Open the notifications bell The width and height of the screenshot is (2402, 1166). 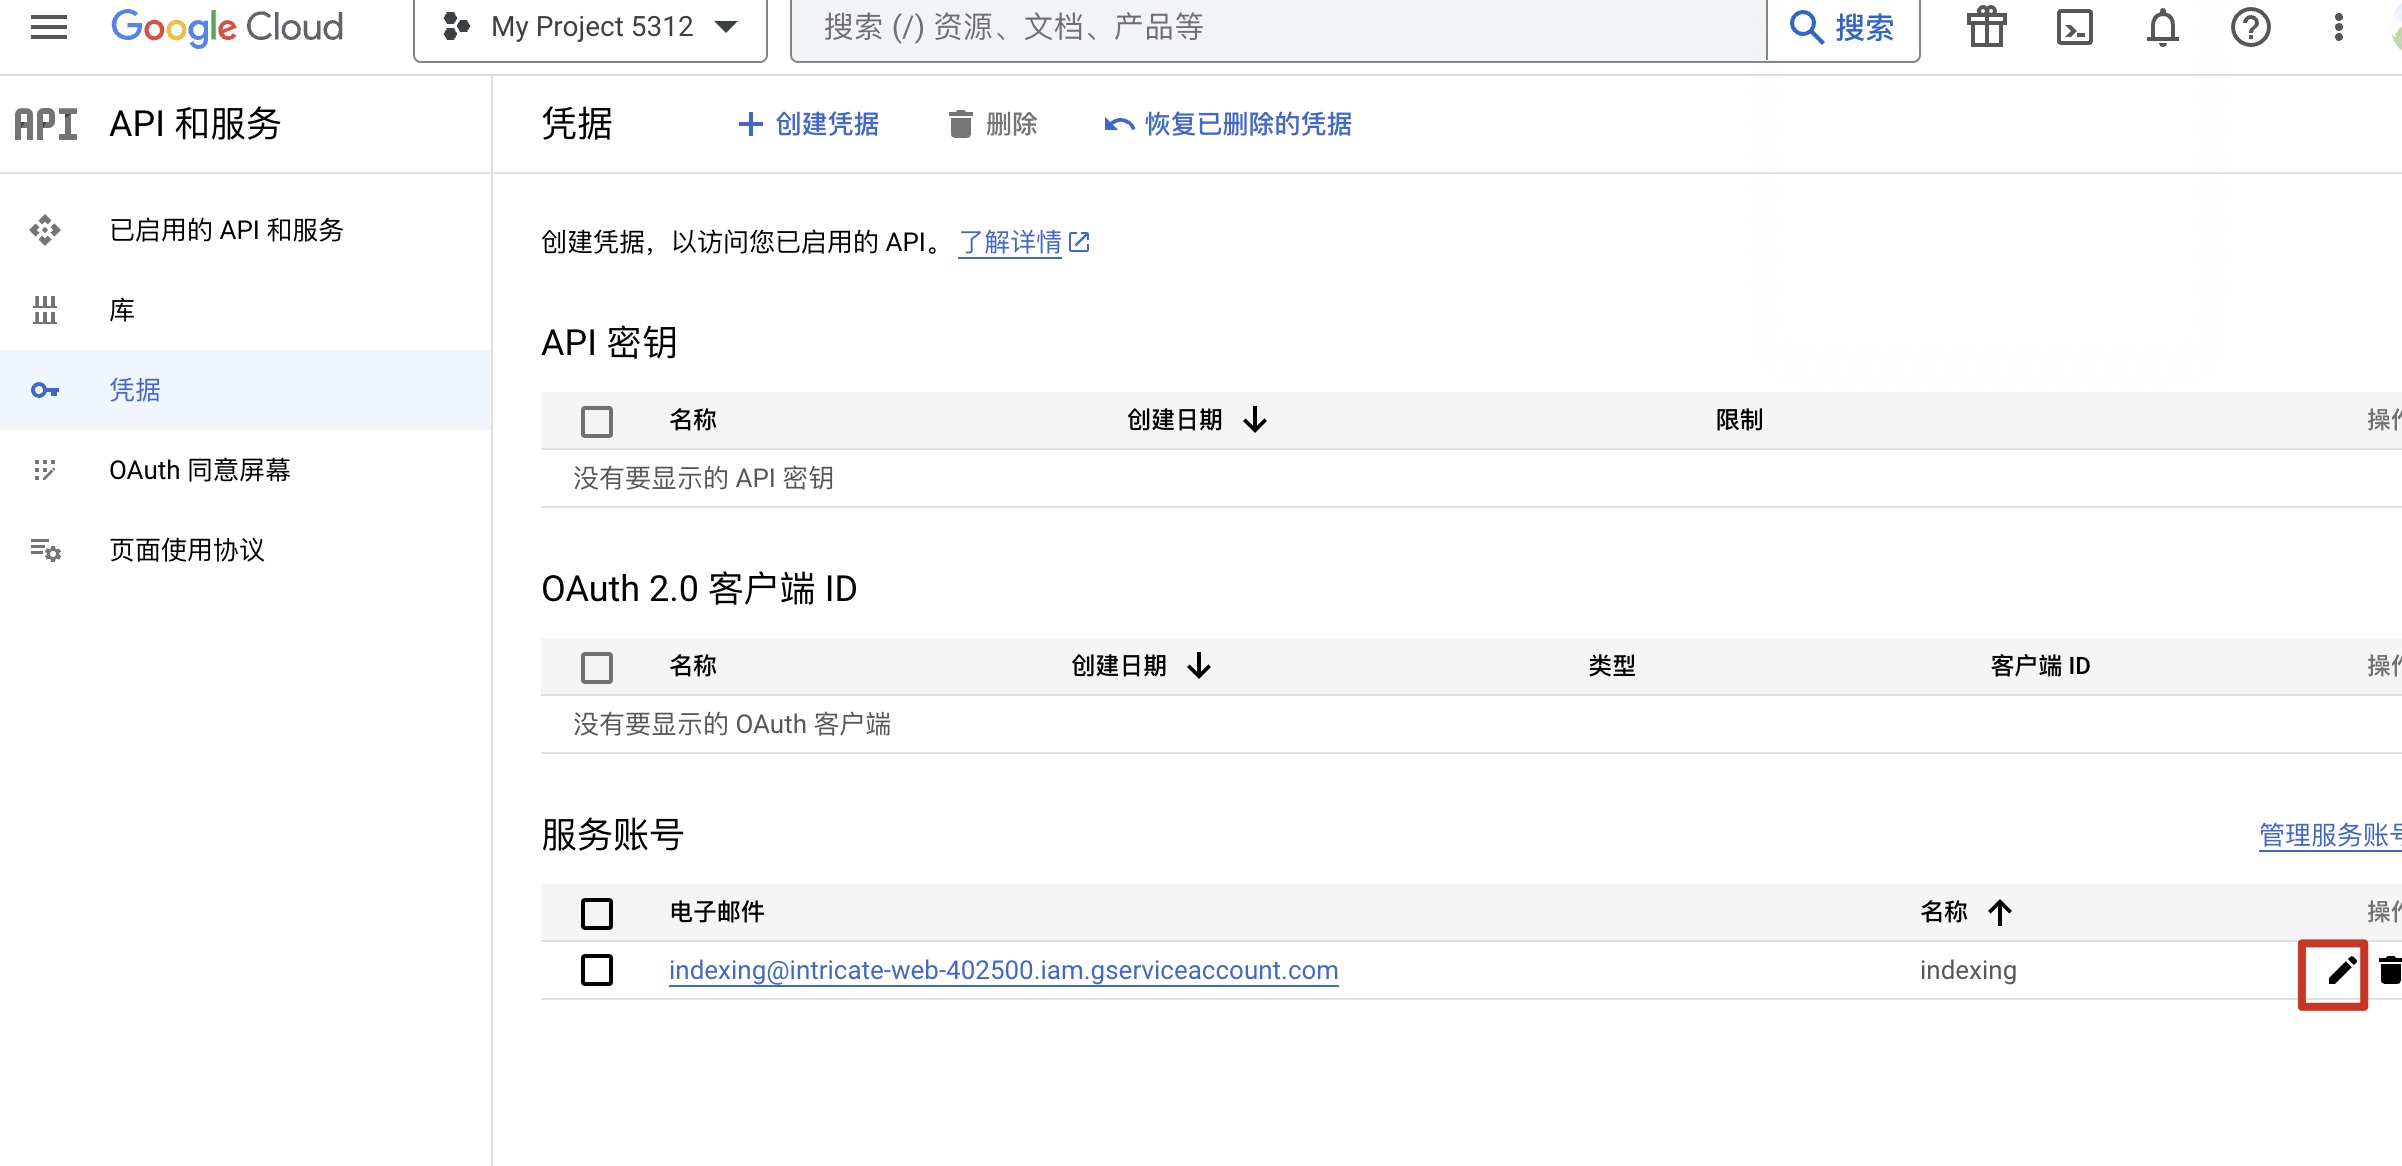tap(2162, 27)
